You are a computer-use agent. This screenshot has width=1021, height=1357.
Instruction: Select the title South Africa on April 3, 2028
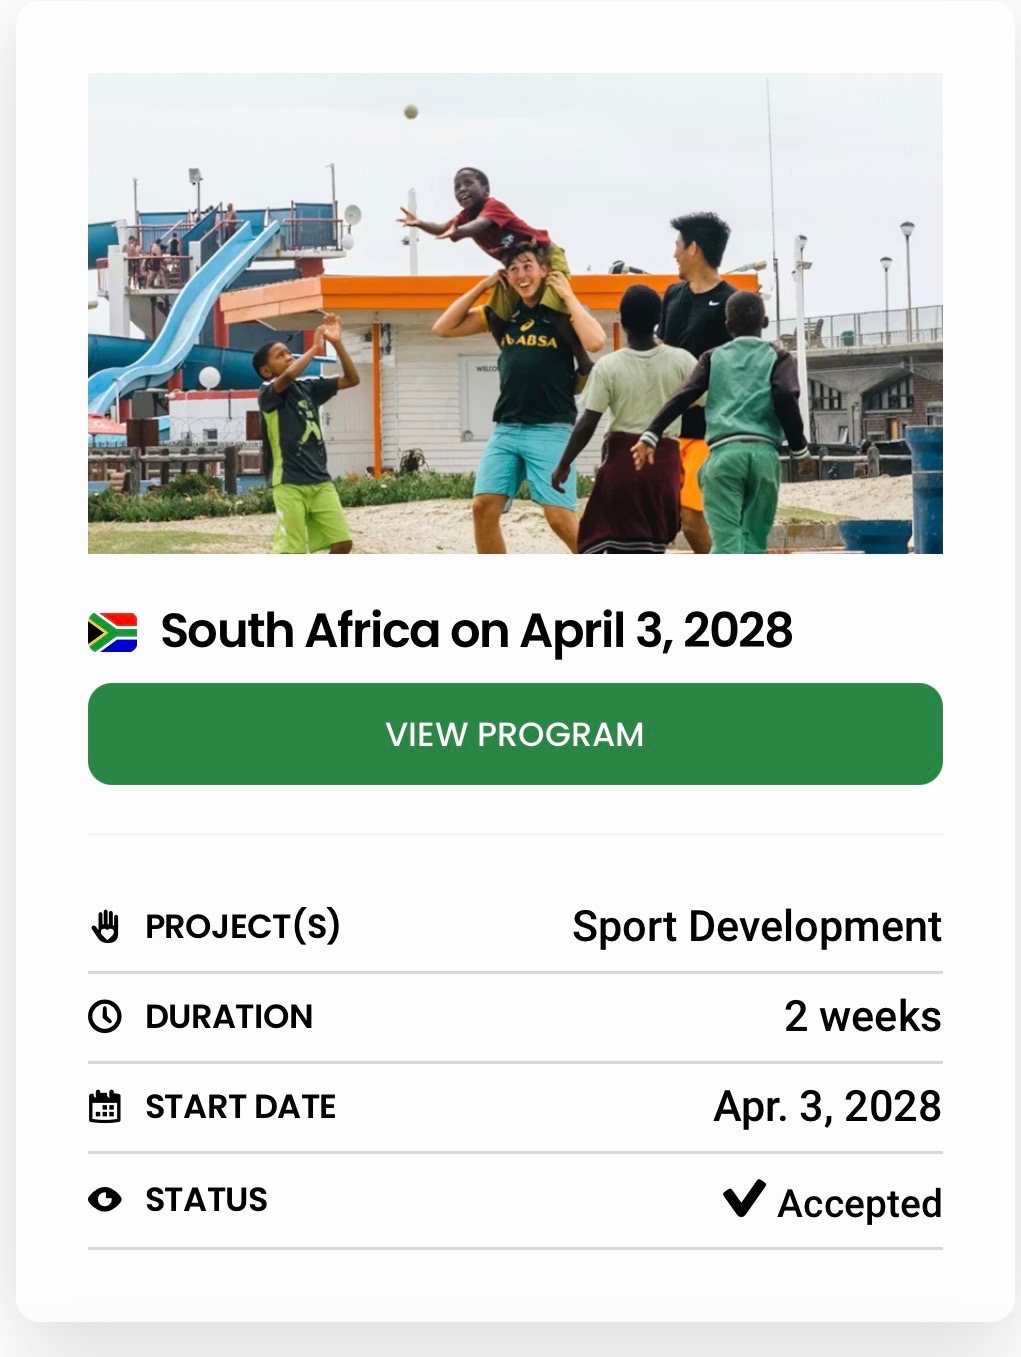(476, 631)
